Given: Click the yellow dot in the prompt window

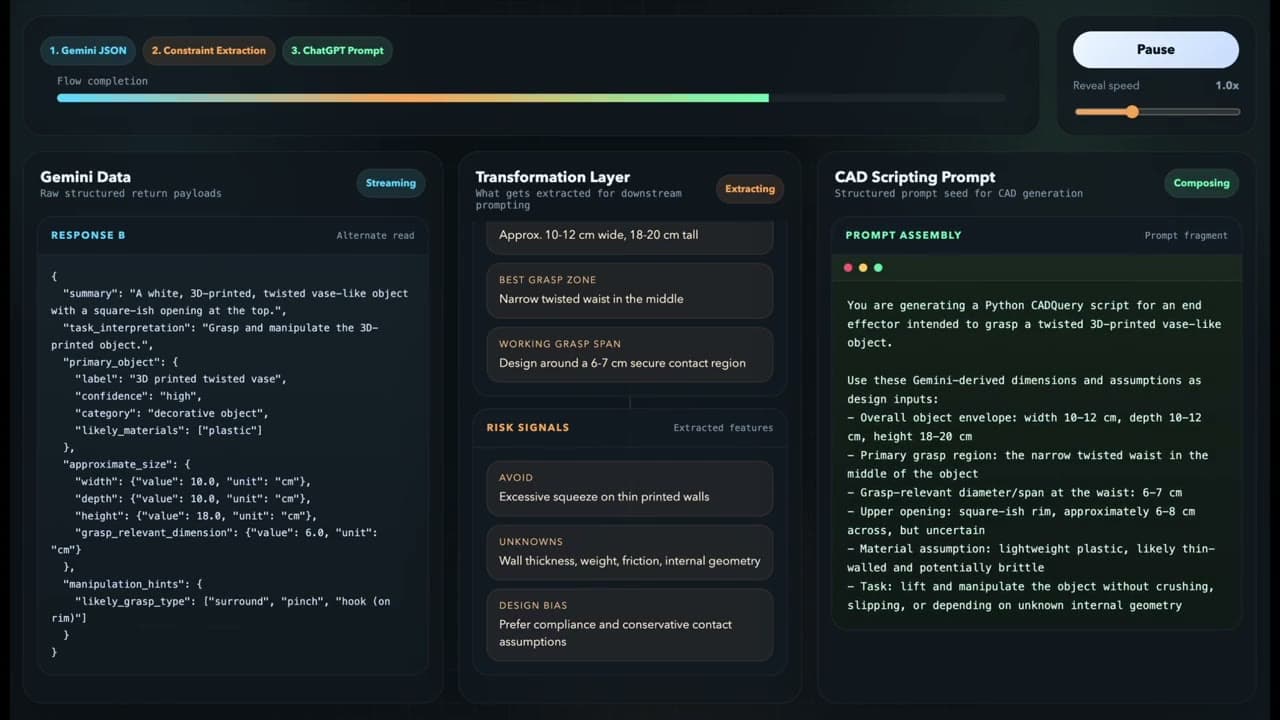Looking at the screenshot, I should click(864, 268).
